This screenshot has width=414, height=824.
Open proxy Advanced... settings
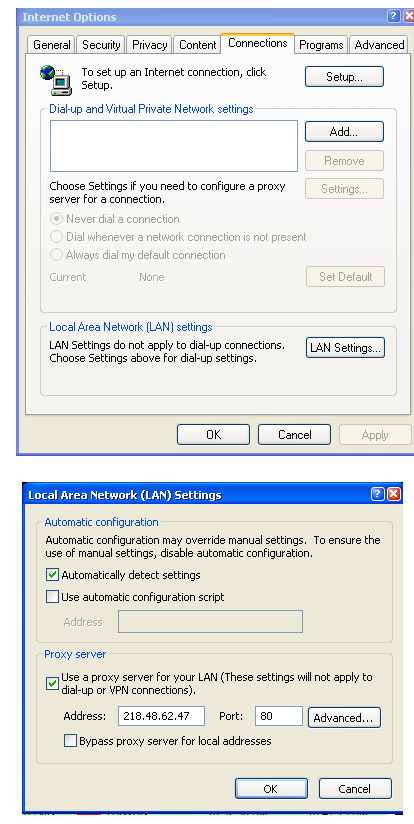click(x=344, y=718)
